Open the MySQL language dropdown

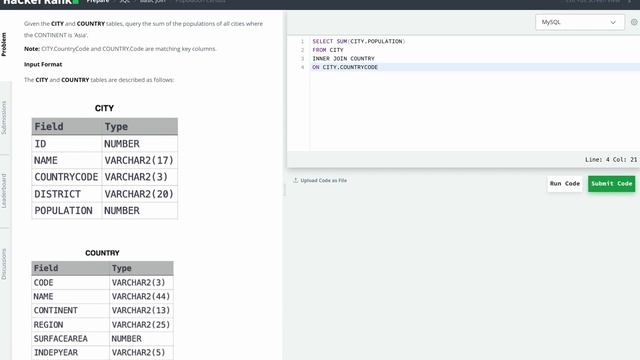tap(580, 22)
